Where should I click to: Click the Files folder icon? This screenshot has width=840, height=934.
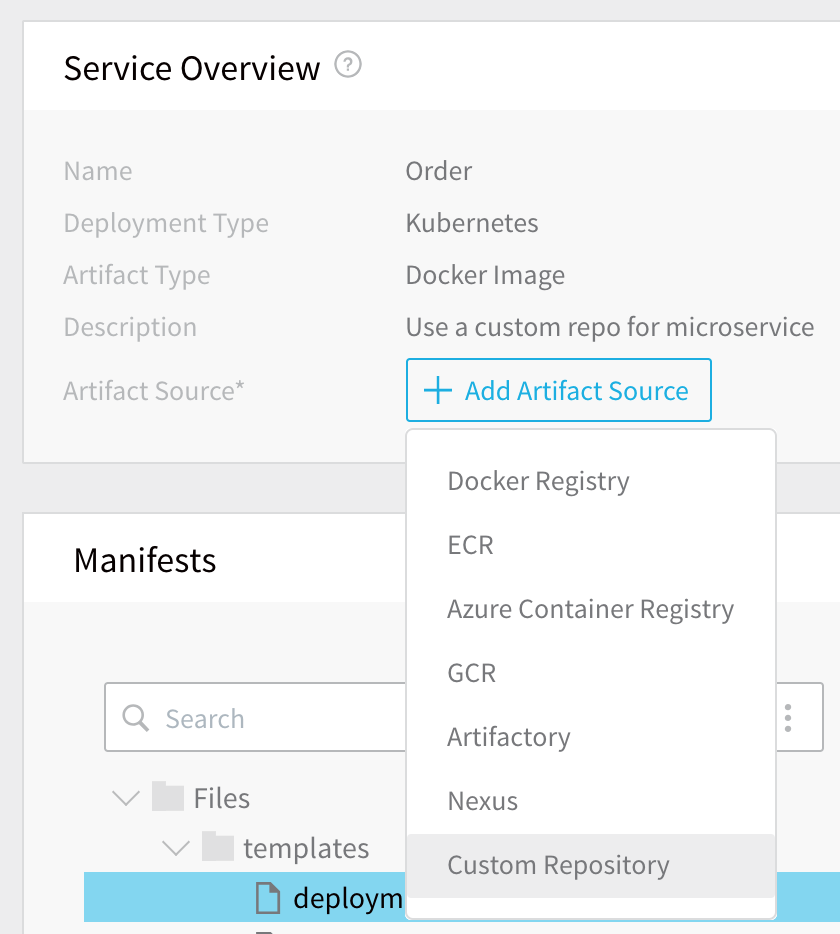167,797
